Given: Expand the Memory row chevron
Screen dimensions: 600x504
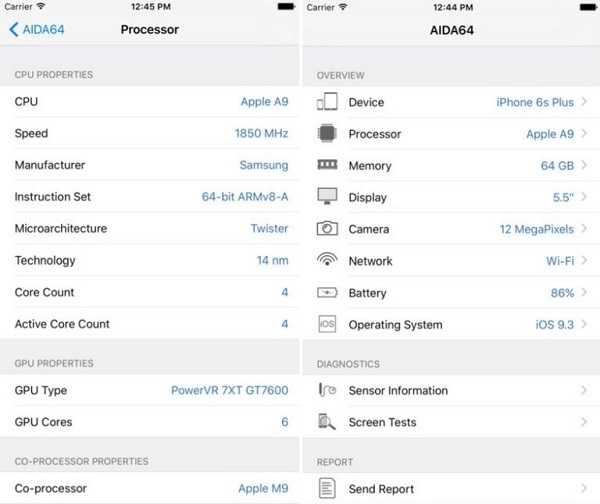Looking at the screenshot, I should click(584, 165).
